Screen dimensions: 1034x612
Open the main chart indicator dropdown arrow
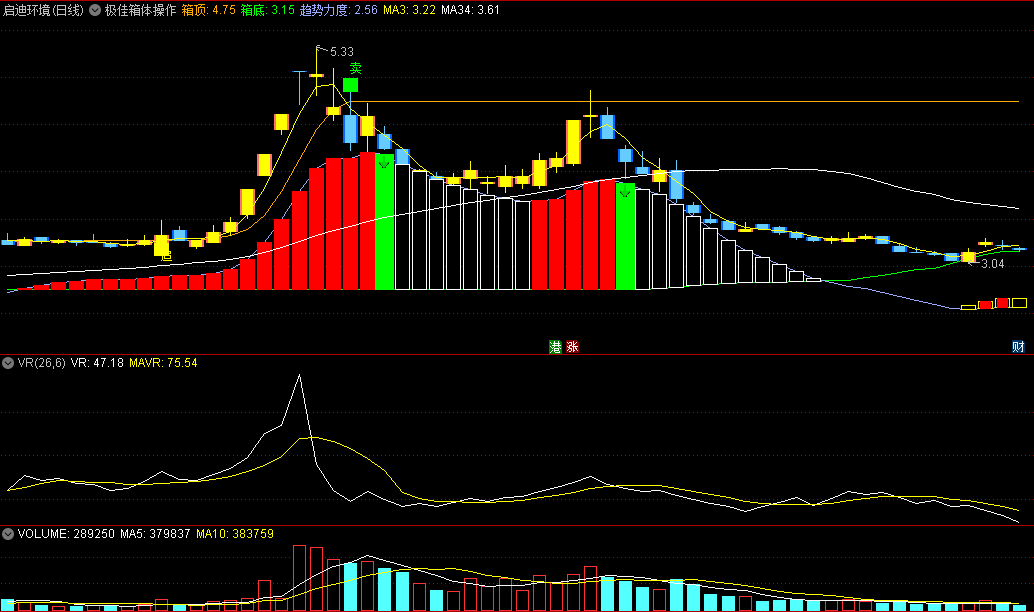coord(95,10)
